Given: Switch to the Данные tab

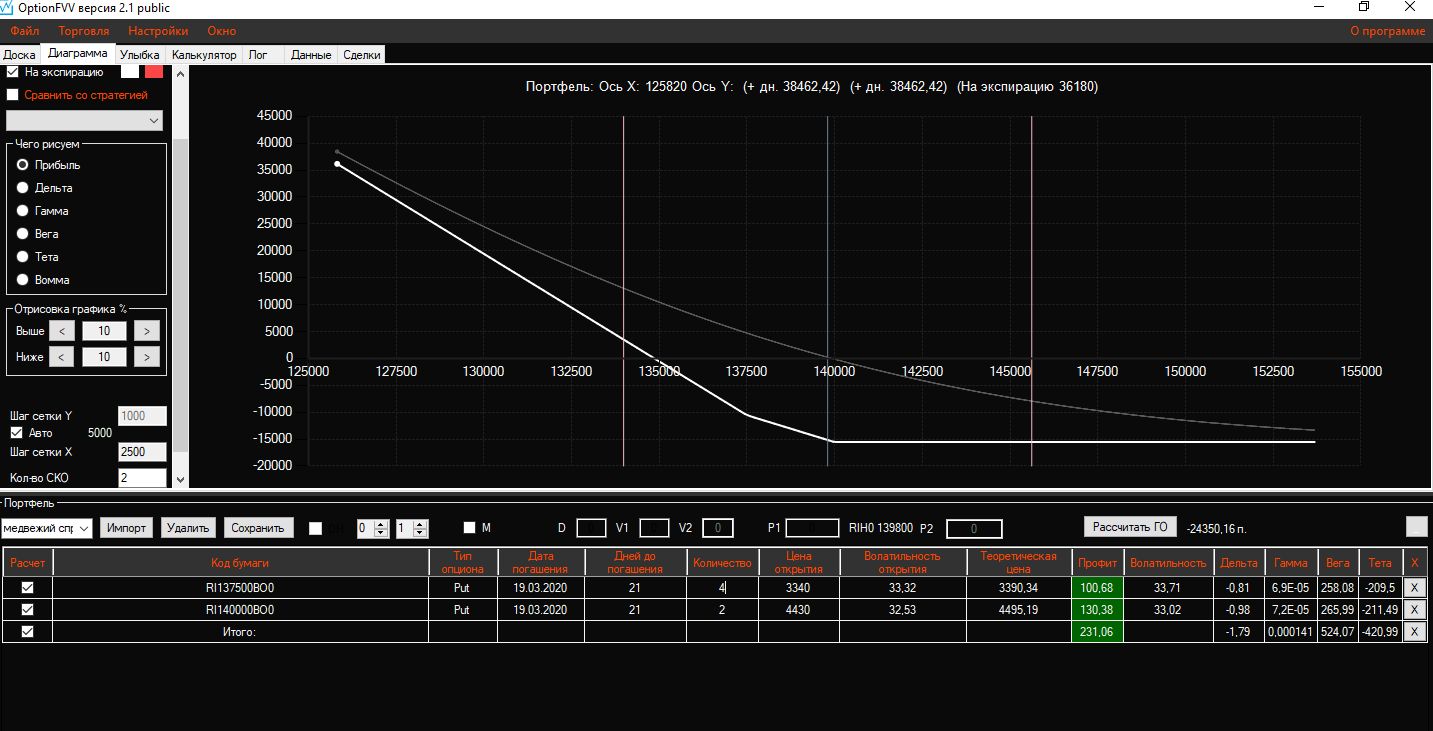Looking at the screenshot, I should coord(311,55).
